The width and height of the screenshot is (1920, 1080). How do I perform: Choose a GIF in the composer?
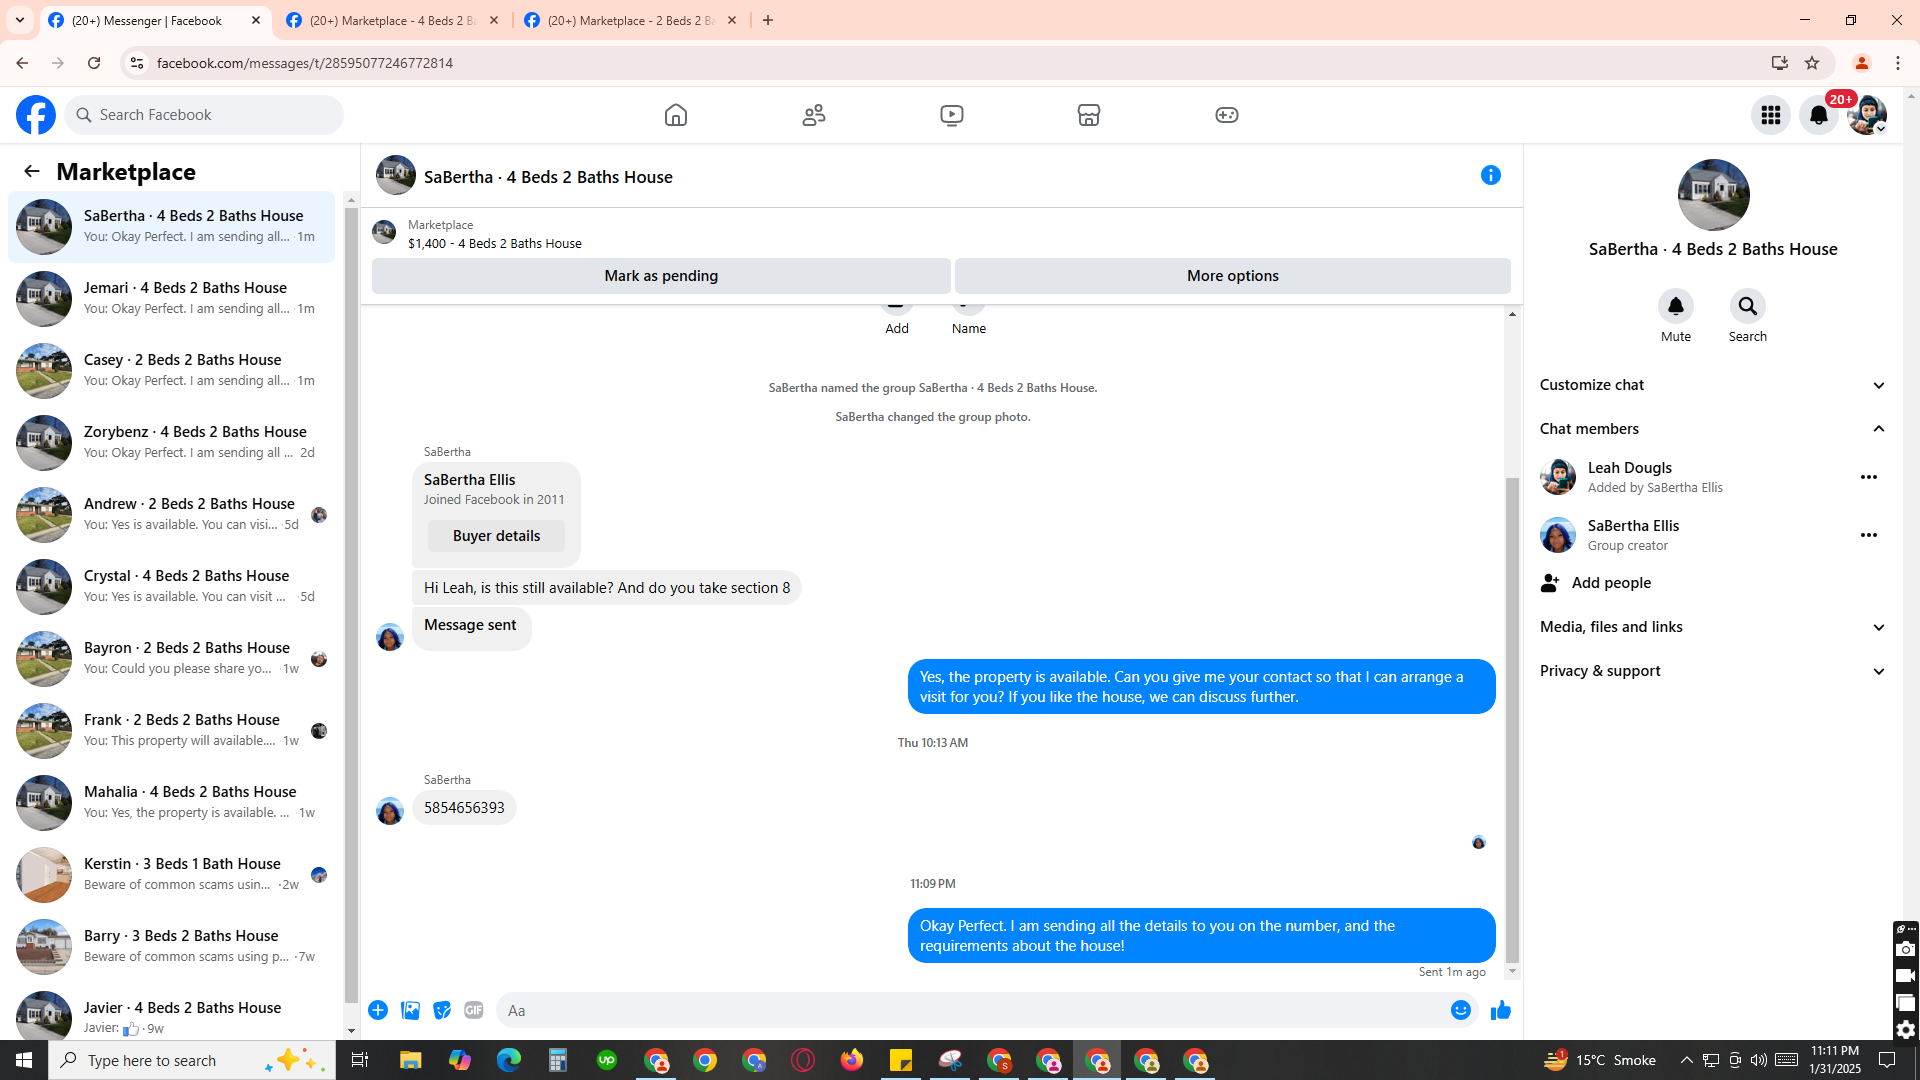[x=474, y=1010]
